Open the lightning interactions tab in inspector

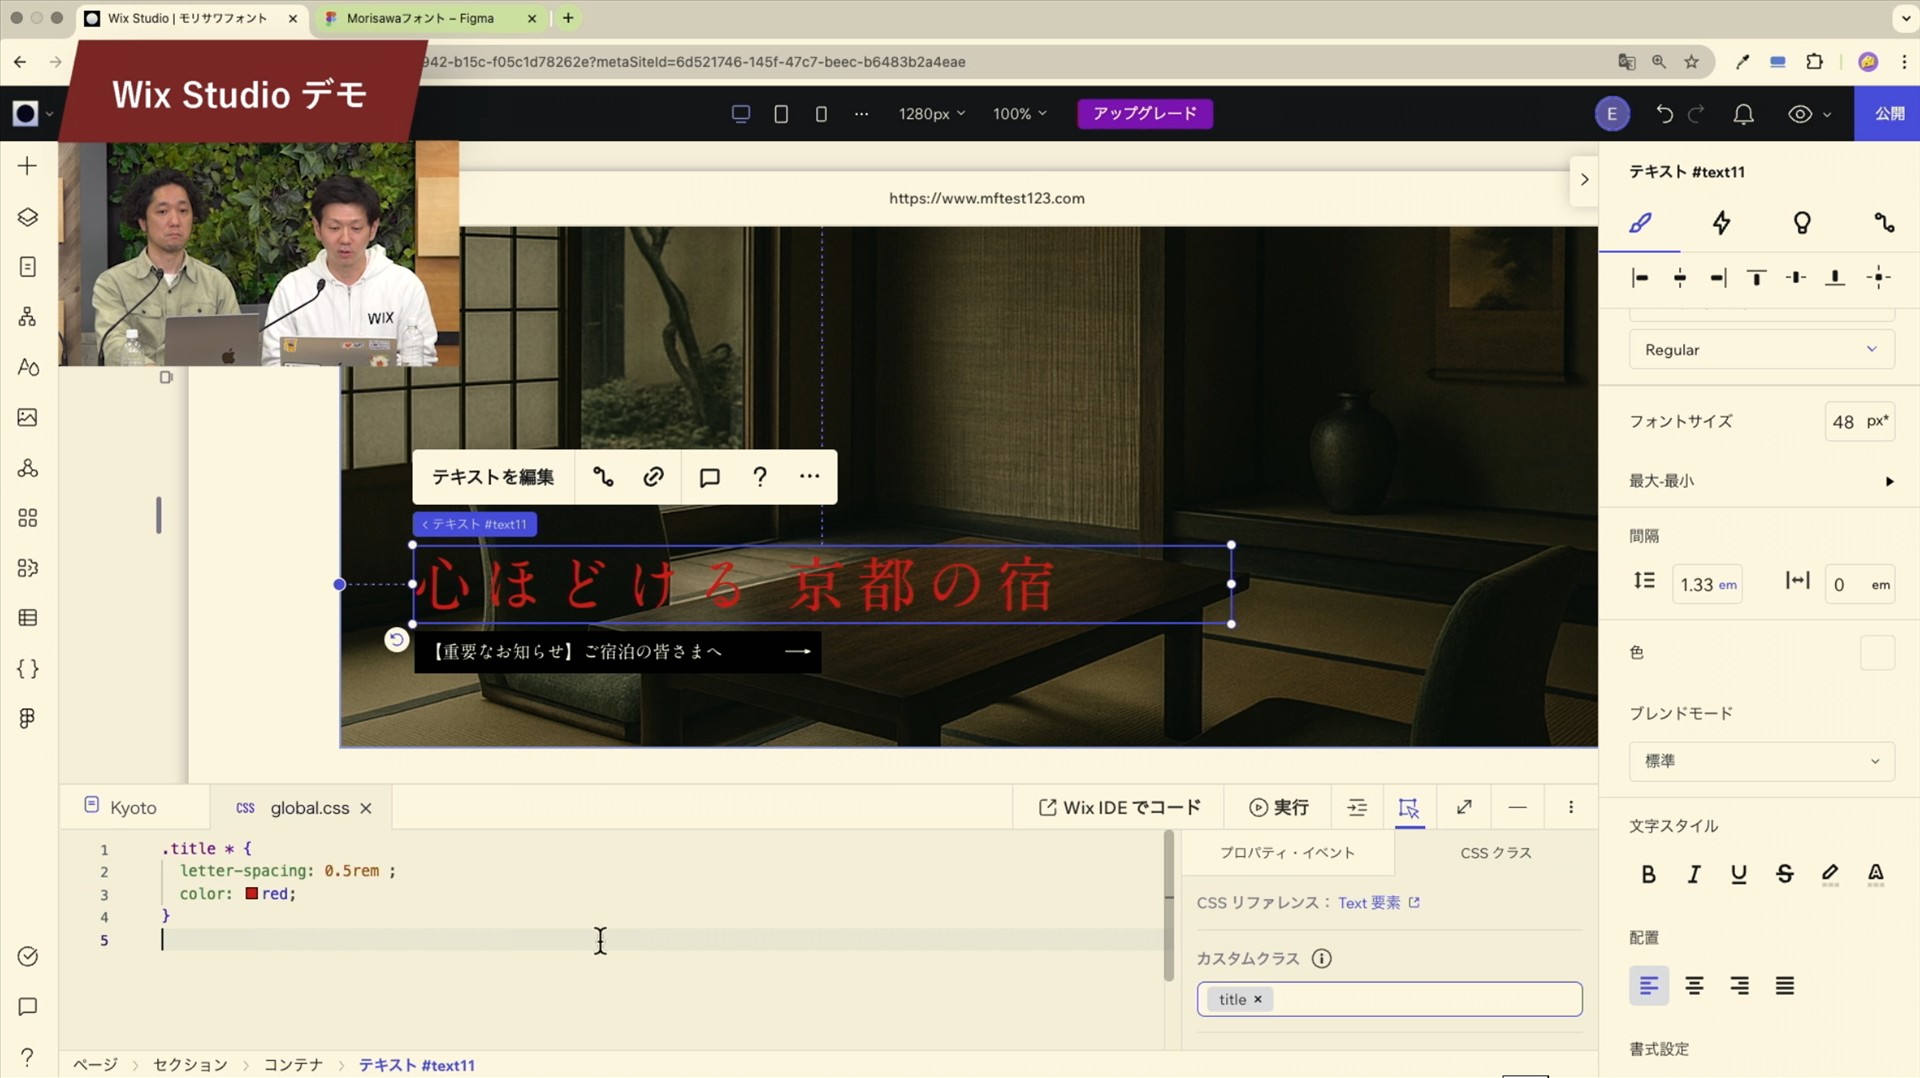click(1721, 223)
